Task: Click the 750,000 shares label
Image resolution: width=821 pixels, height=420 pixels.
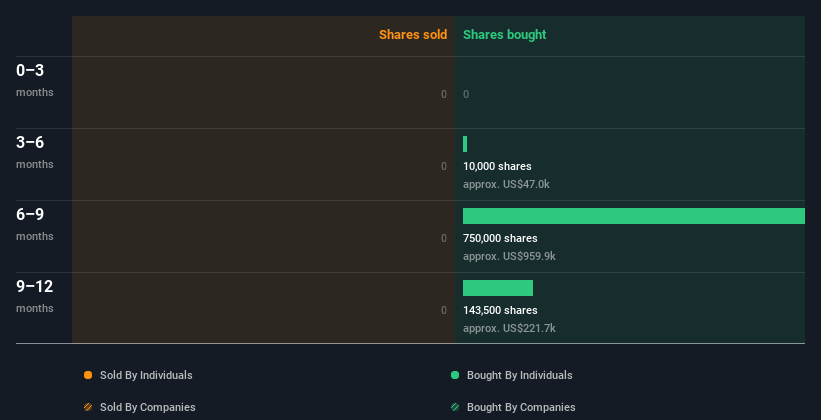Action: coord(500,238)
